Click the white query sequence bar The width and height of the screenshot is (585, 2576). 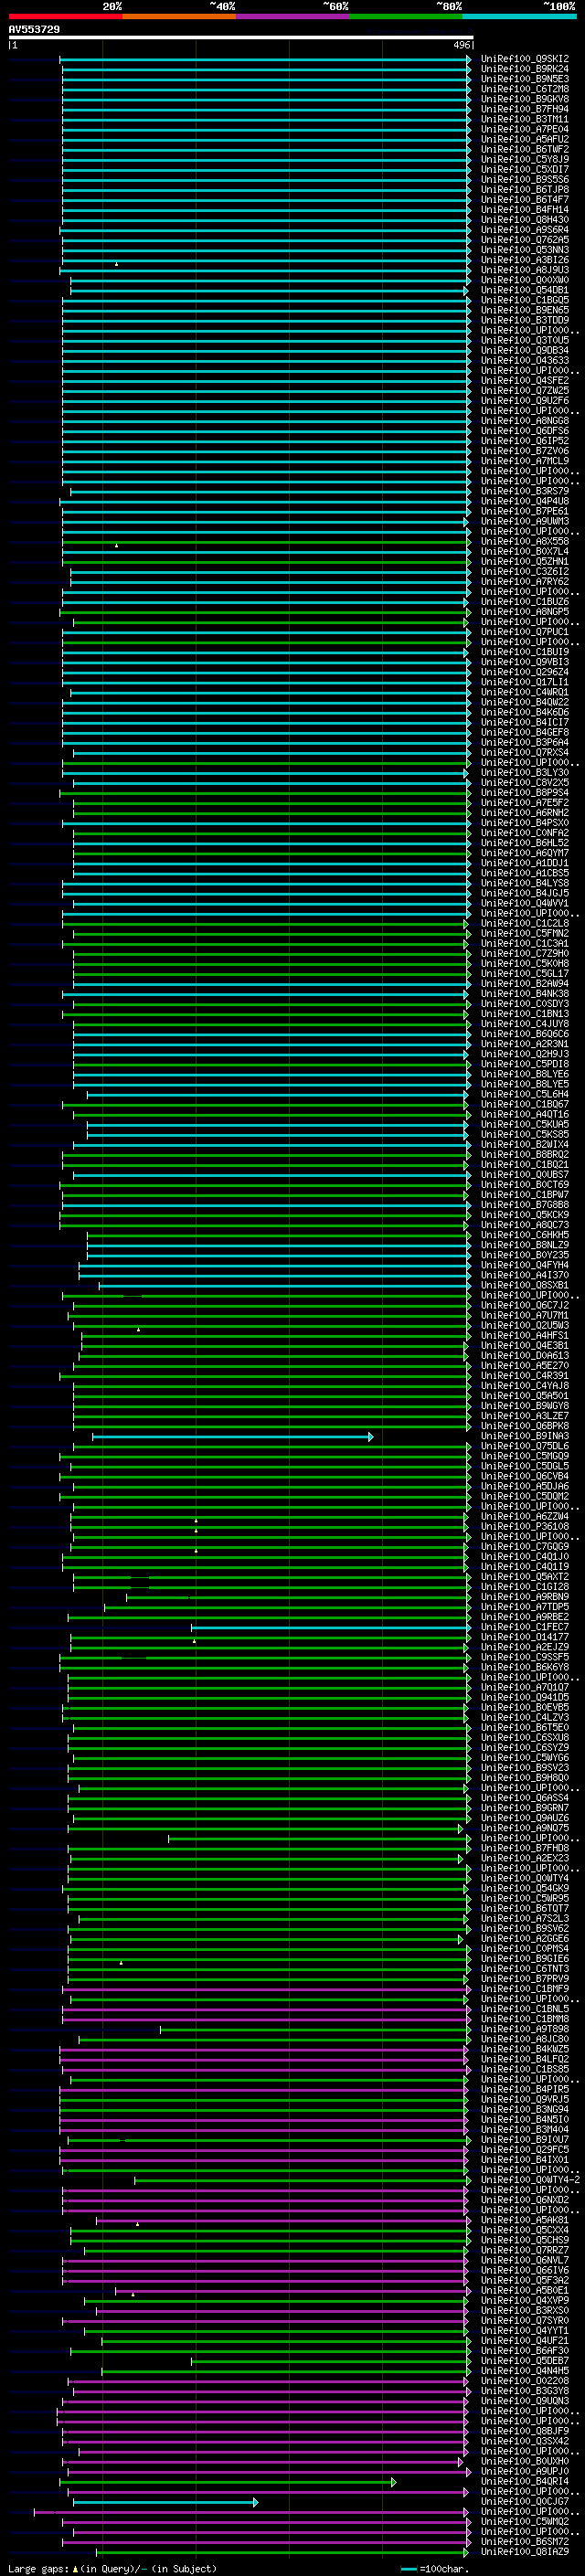241,38
